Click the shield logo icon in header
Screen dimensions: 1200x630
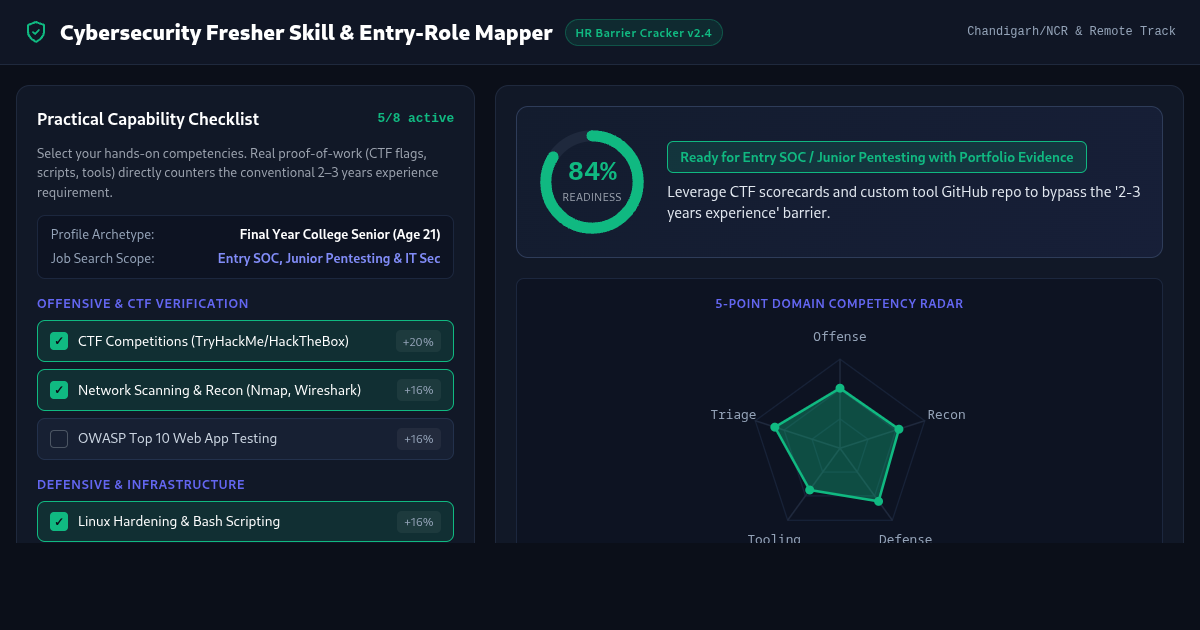[36, 32]
